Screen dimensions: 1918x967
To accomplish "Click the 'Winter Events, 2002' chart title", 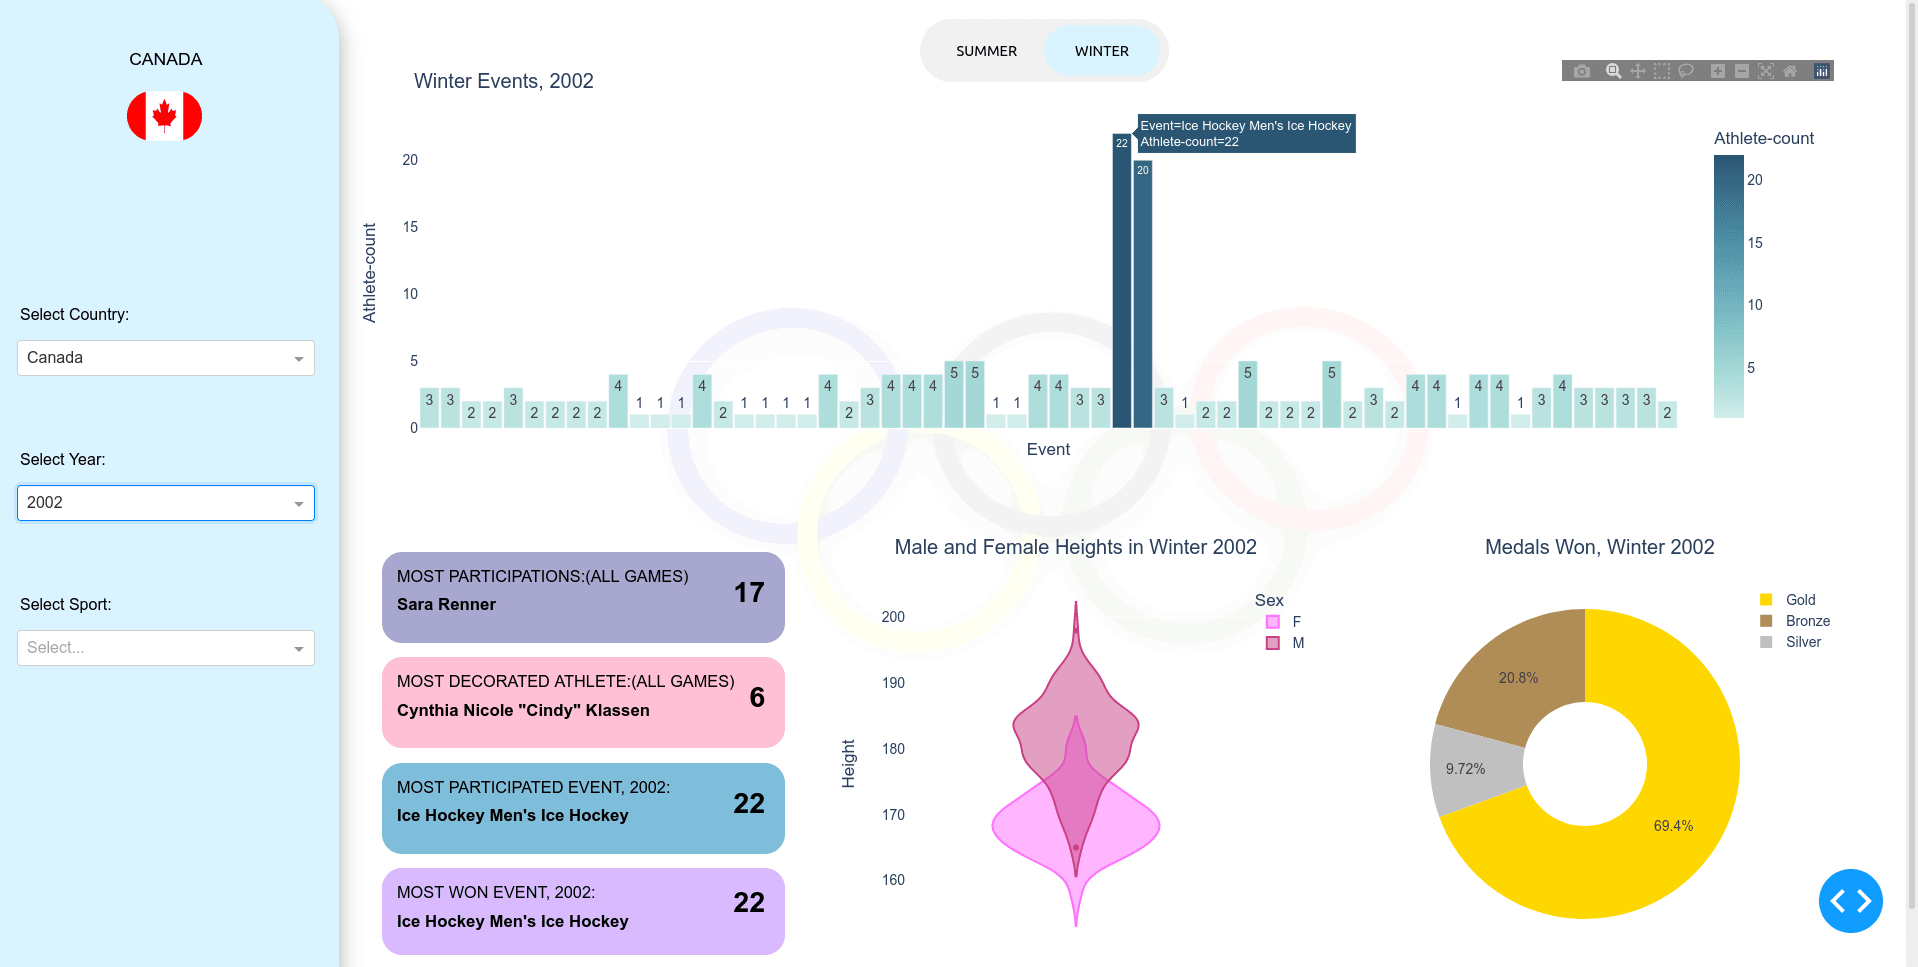I will (x=504, y=81).
